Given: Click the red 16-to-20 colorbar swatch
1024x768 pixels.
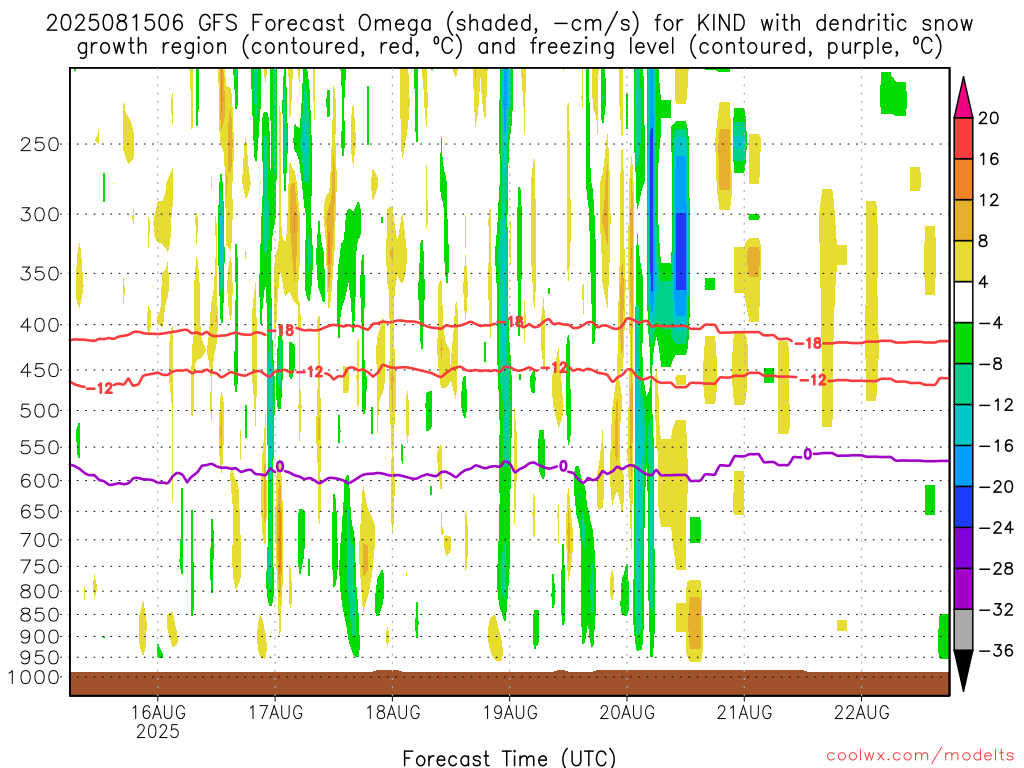Looking at the screenshot, I should [x=963, y=138].
